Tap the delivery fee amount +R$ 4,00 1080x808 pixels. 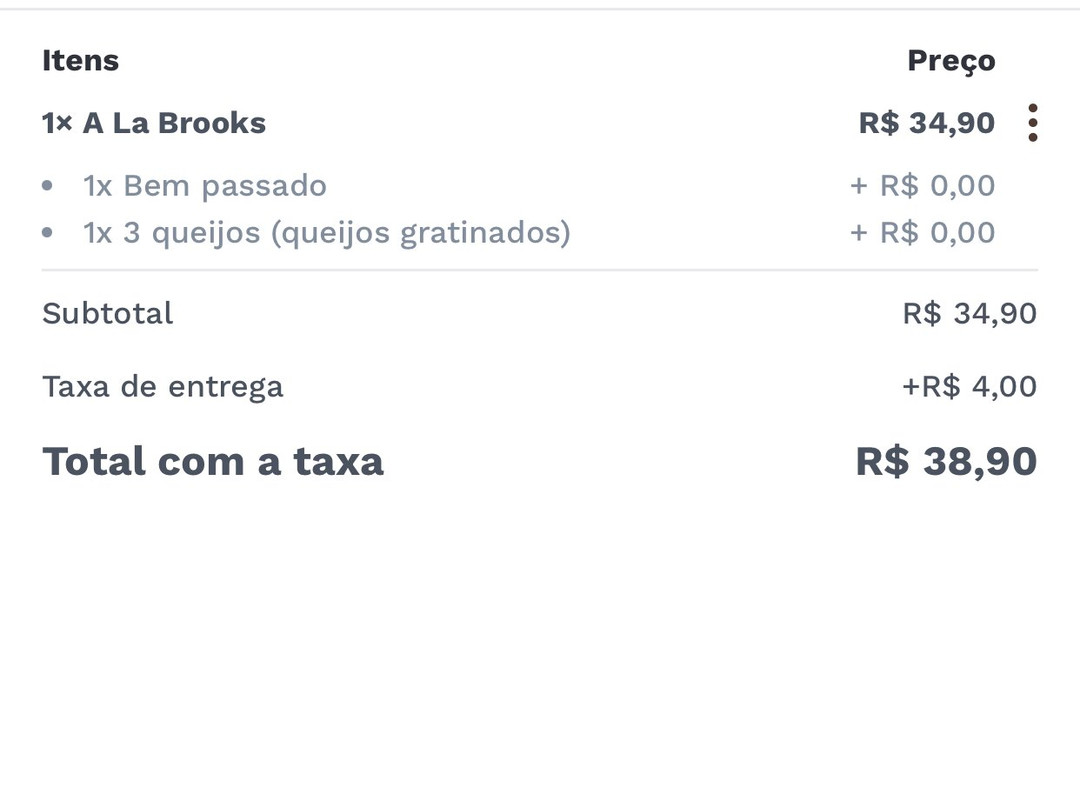tap(969, 386)
